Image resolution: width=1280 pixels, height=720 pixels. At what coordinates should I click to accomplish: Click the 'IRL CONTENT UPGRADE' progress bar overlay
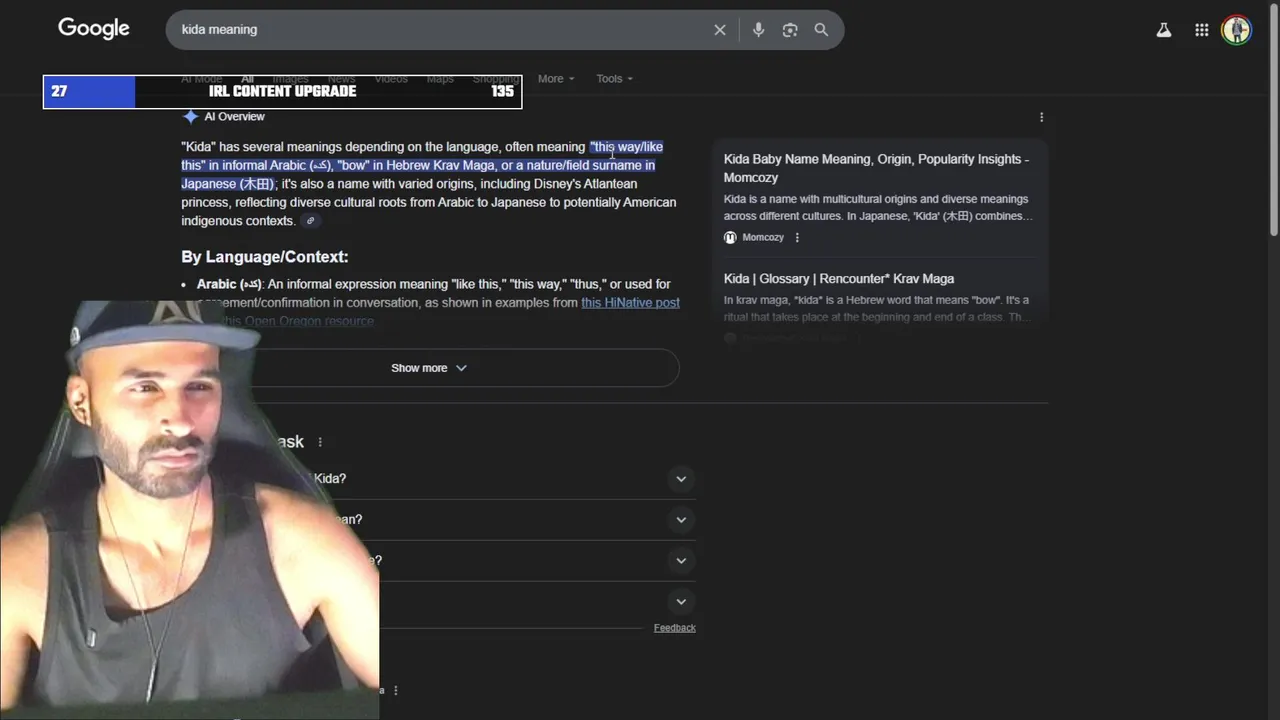[282, 91]
